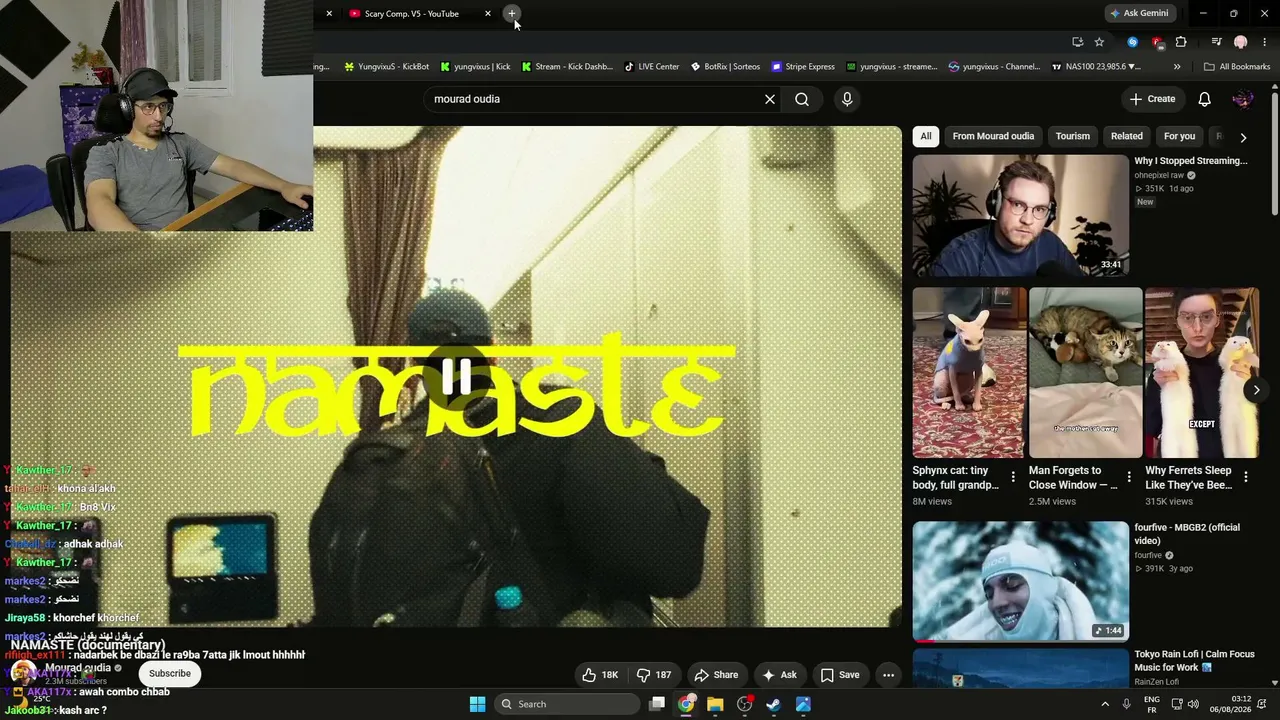Bookmark this page with the star icon
Screen dimensions: 1280x720
[x=1099, y=42]
